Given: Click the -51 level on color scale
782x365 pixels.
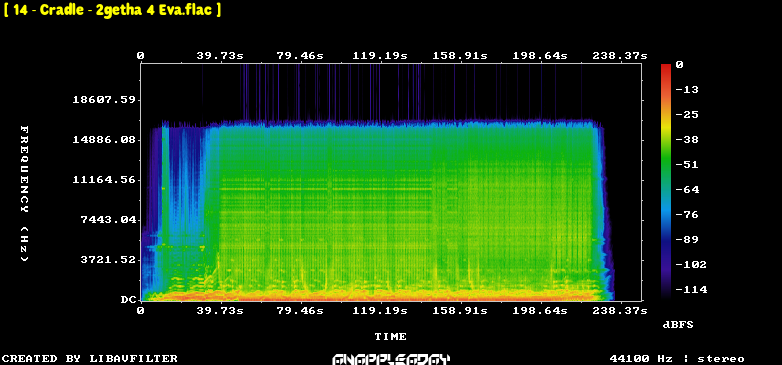Looking at the screenshot, I should pyautogui.click(x=687, y=165).
